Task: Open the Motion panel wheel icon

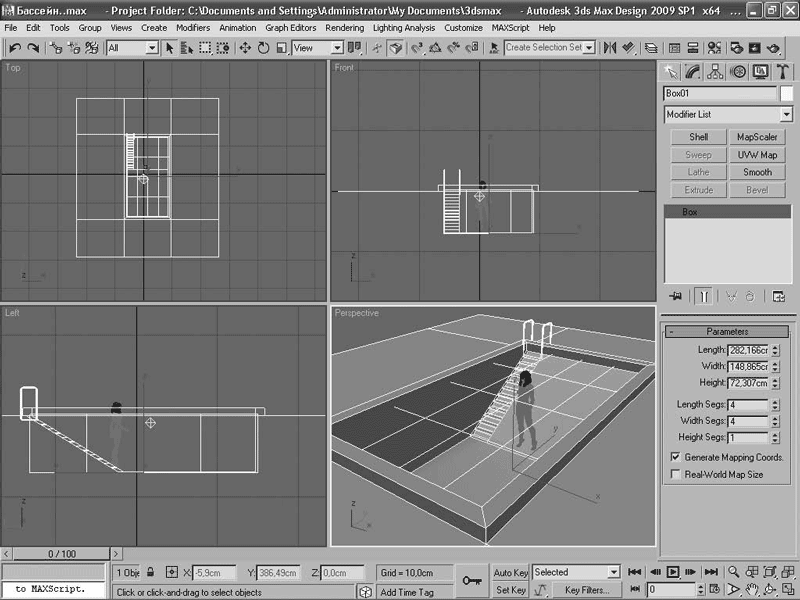Action: (x=737, y=71)
